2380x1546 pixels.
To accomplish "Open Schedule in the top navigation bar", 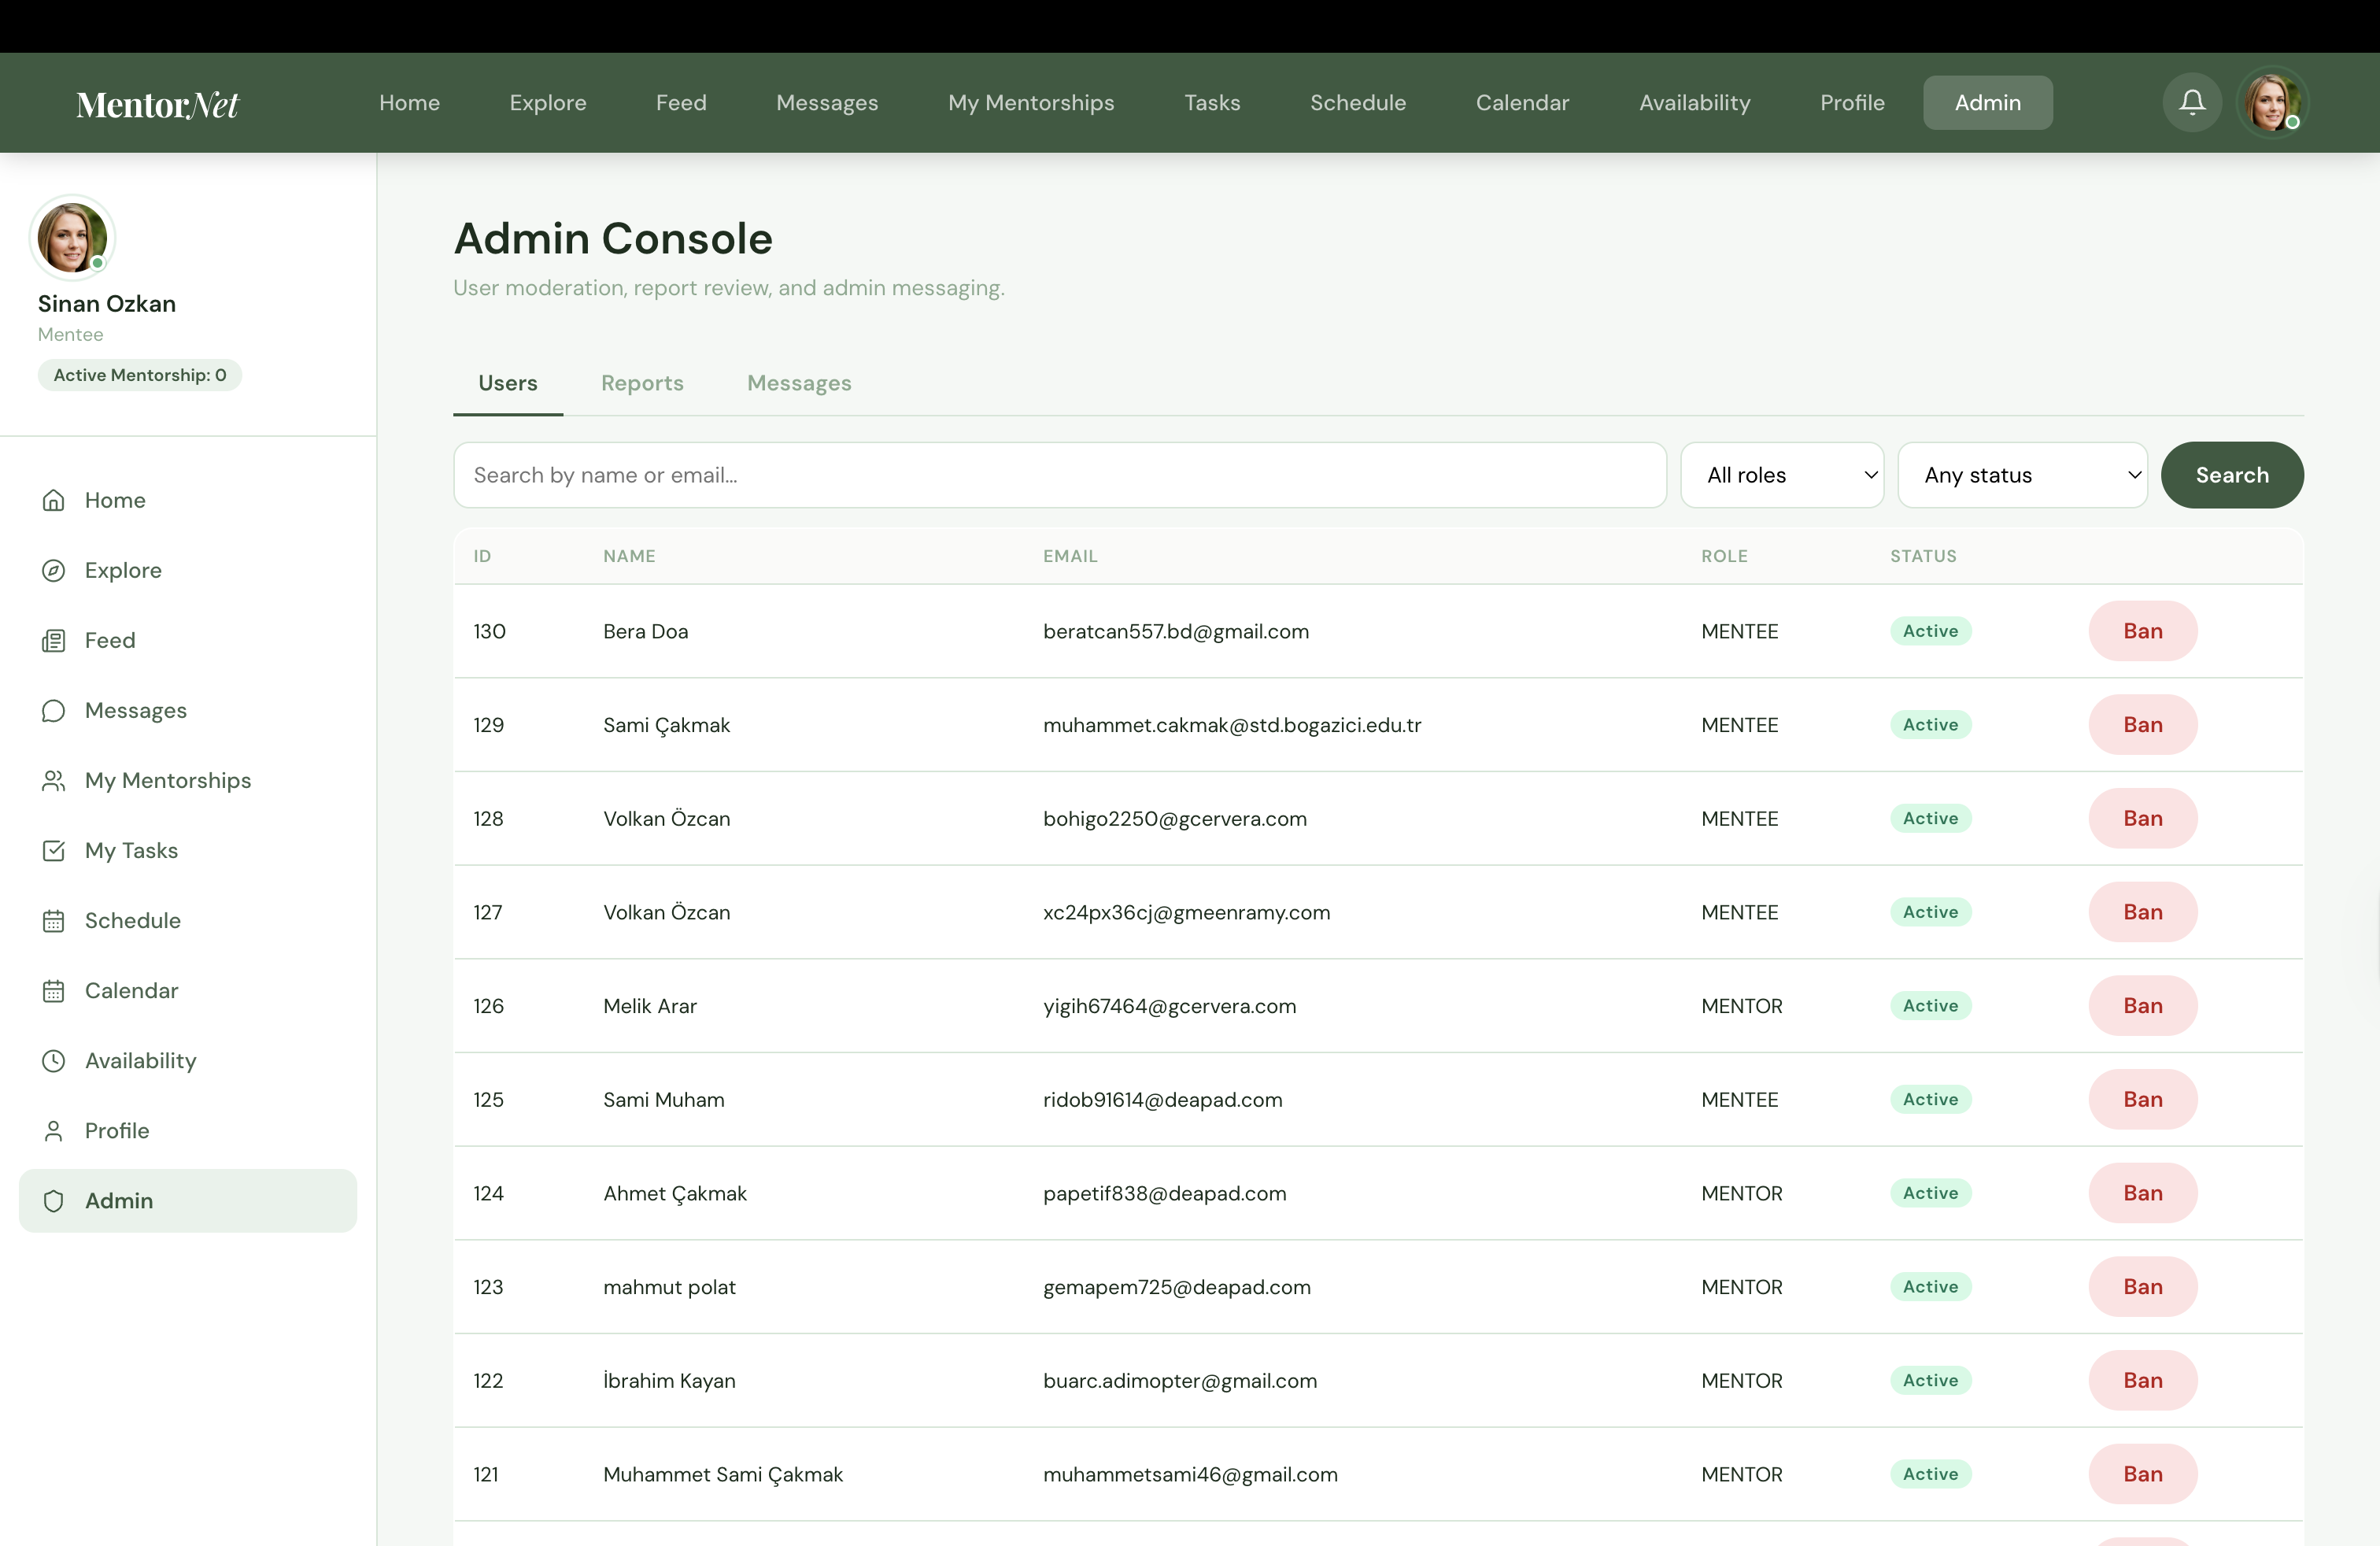I will [1358, 102].
